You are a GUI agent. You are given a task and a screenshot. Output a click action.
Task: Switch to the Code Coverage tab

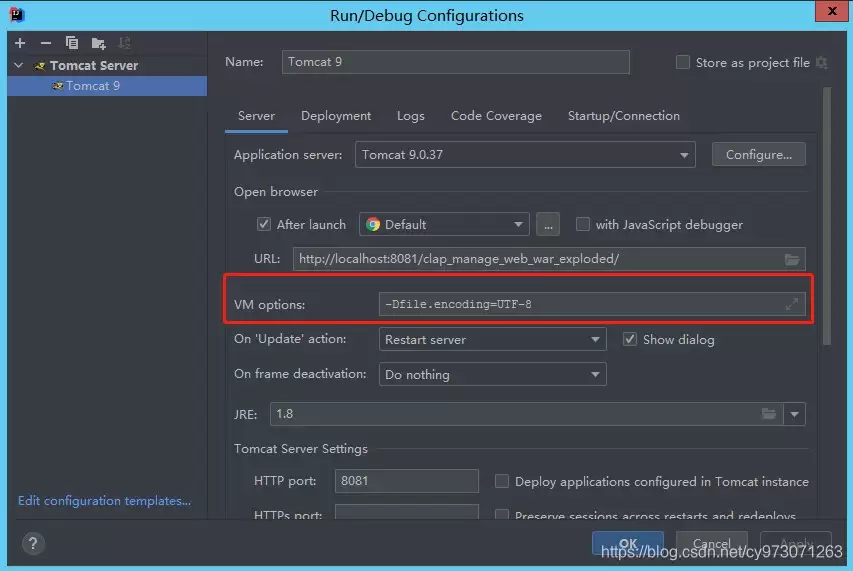pyautogui.click(x=496, y=116)
